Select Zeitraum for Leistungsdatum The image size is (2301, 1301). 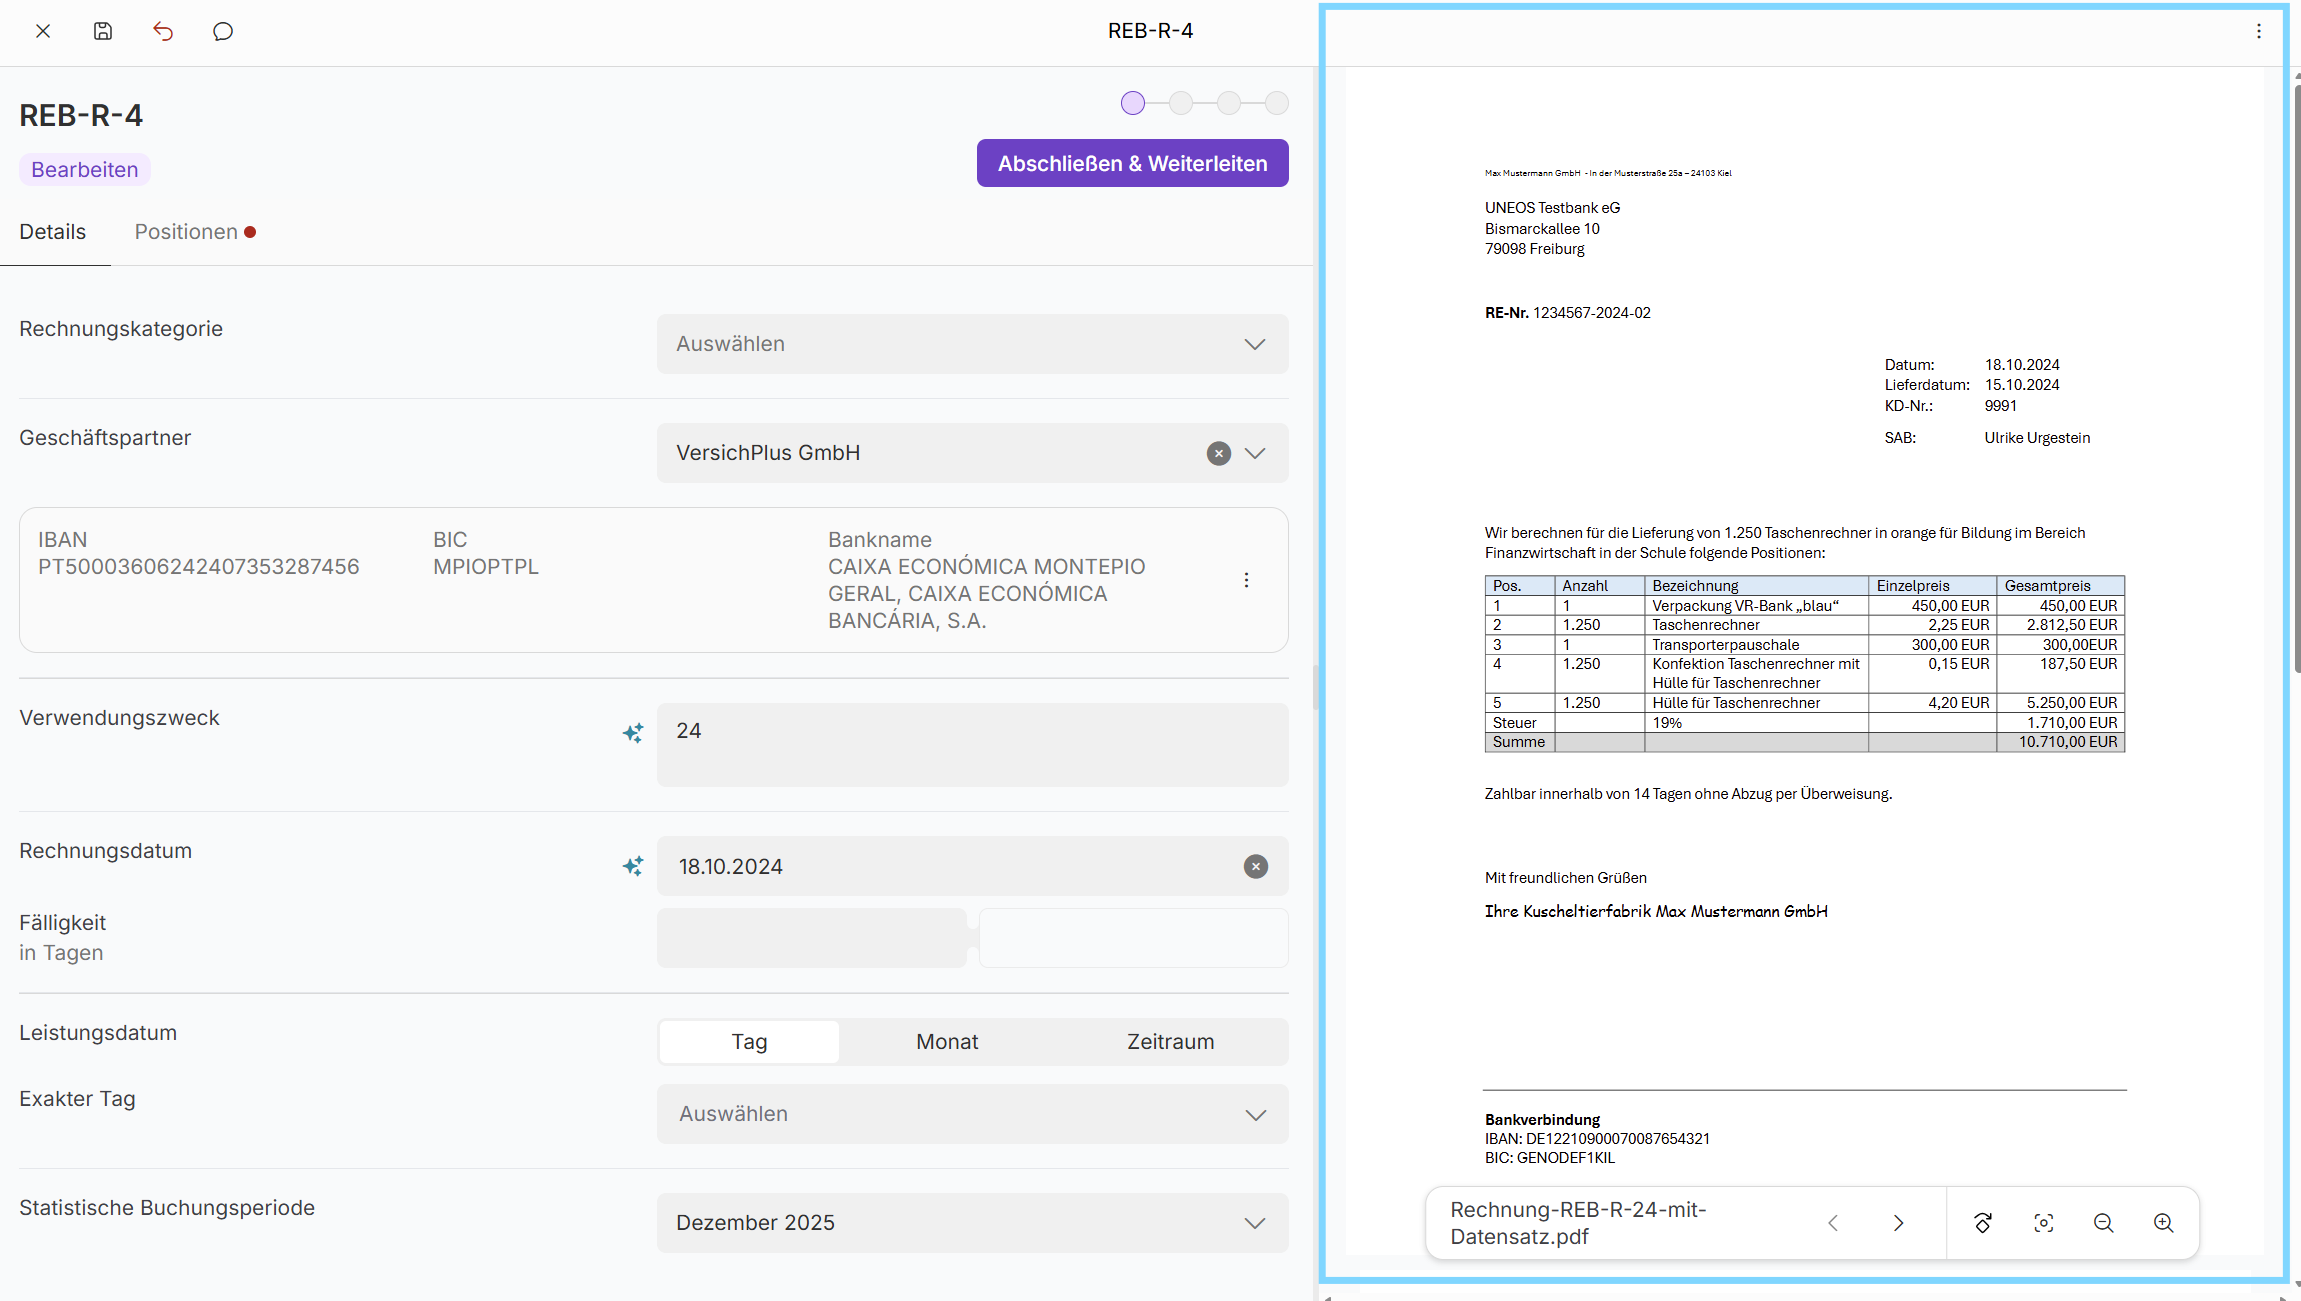coord(1170,1041)
